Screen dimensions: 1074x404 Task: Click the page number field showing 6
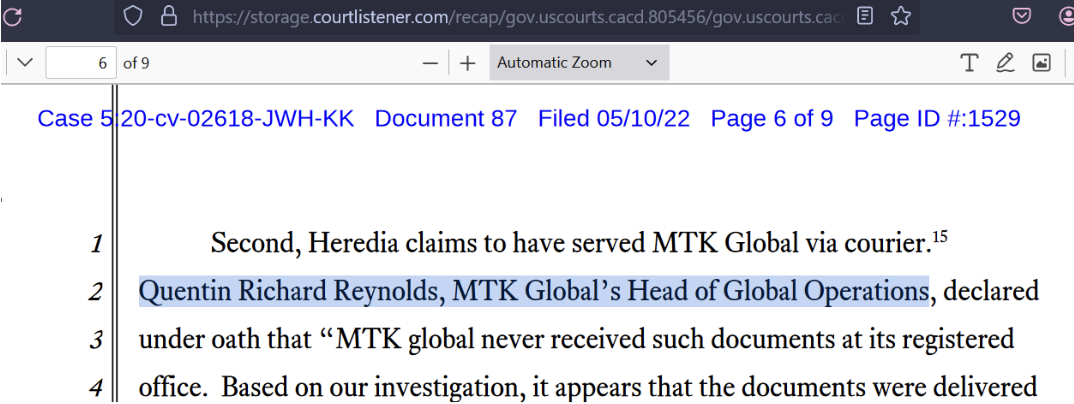click(81, 63)
